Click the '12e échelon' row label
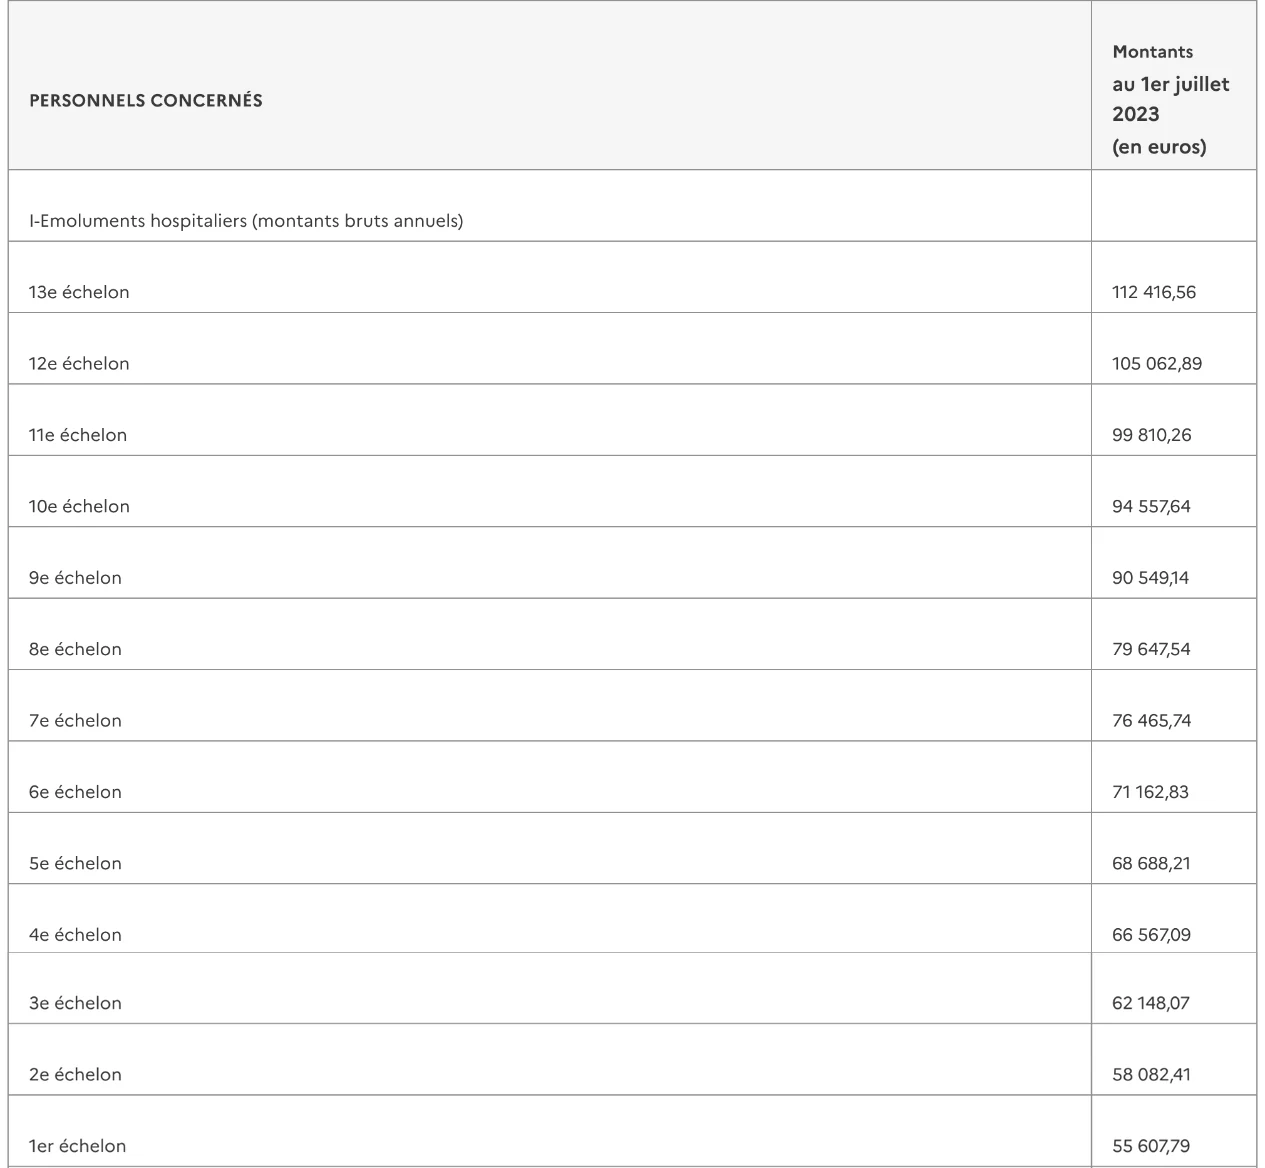The width and height of the screenshot is (1265, 1168). pyautogui.click(x=79, y=363)
